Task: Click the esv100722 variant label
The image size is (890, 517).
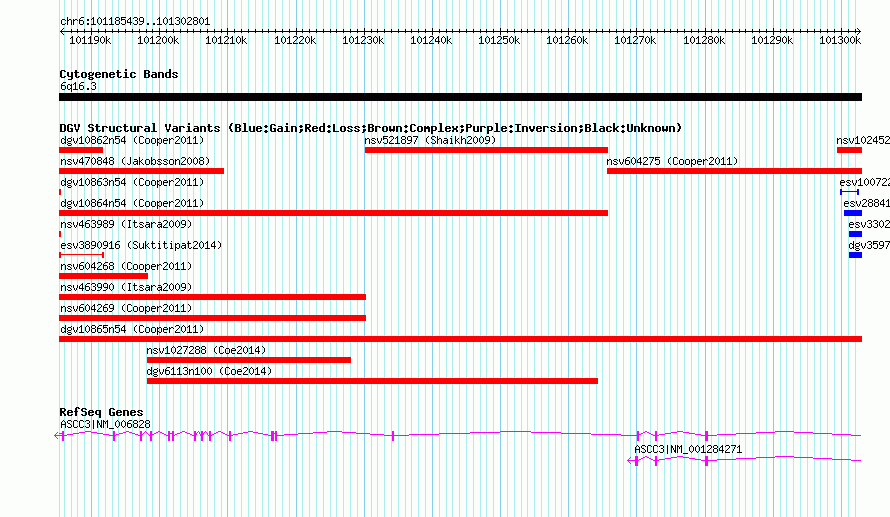Action: coord(864,182)
